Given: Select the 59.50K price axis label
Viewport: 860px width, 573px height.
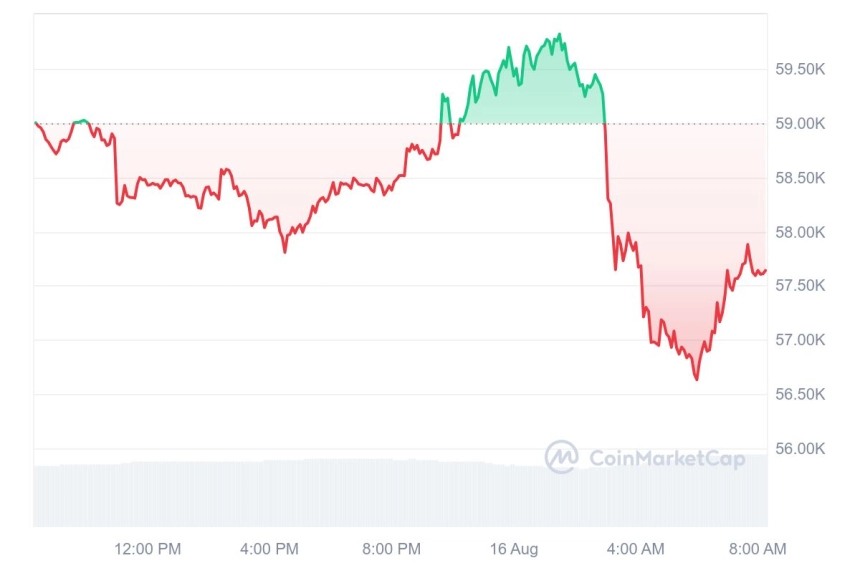Looking at the screenshot, I should pyautogui.click(x=800, y=69).
